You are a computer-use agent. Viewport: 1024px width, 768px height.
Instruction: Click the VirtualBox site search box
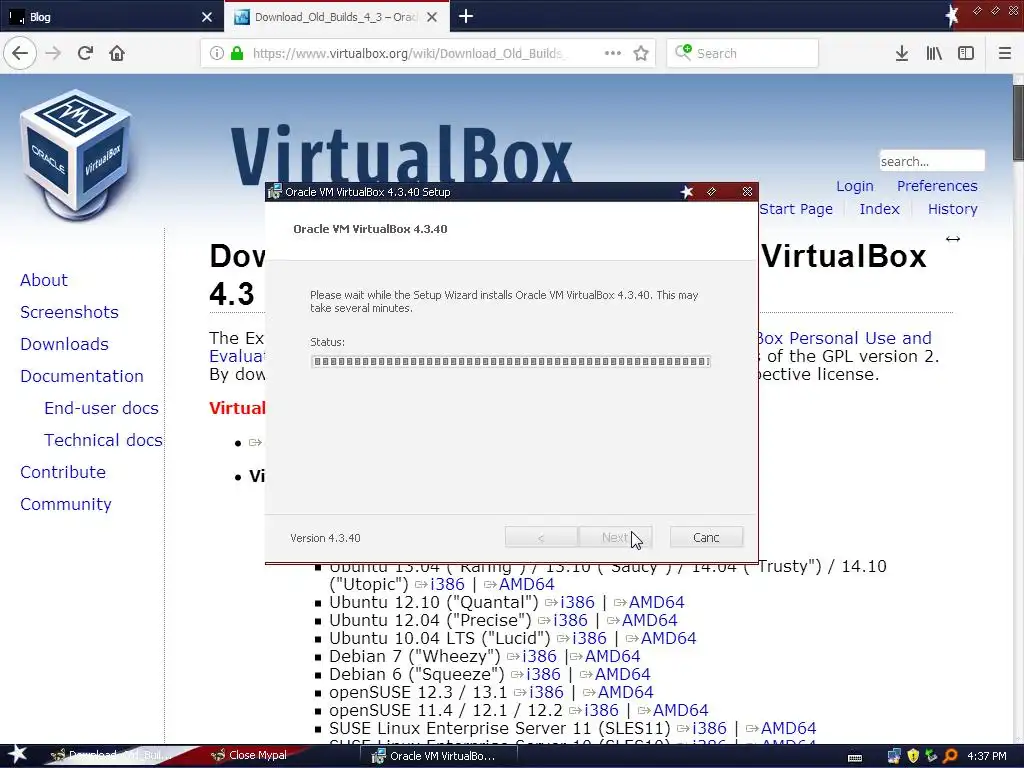coord(932,161)
